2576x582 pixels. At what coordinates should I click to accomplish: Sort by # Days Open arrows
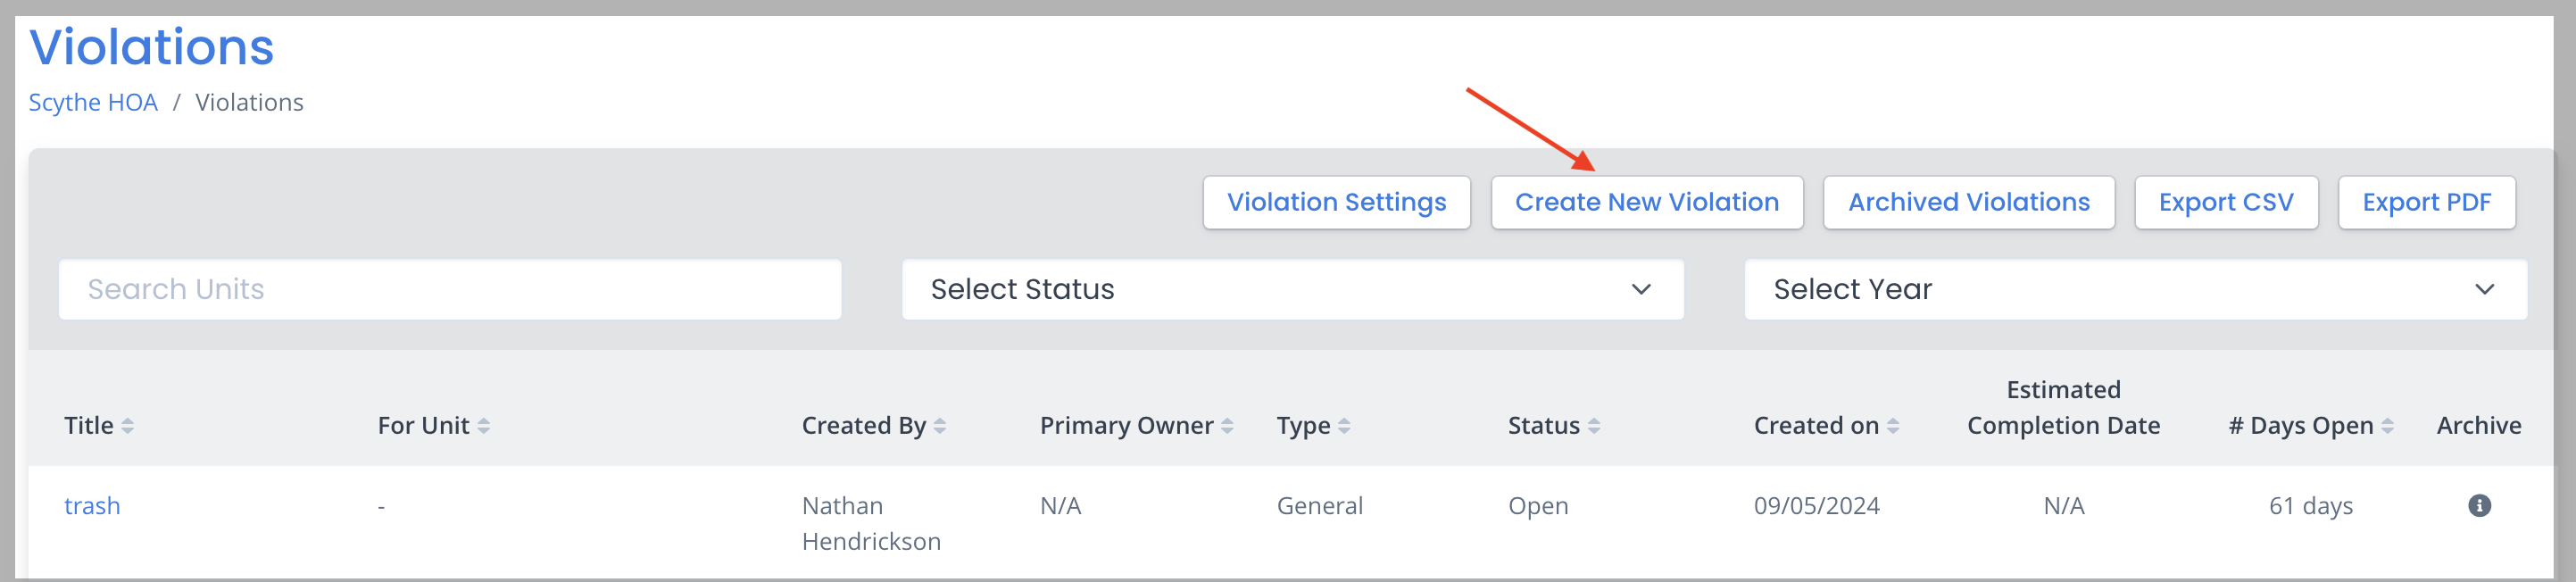[x=2388, y=426]
